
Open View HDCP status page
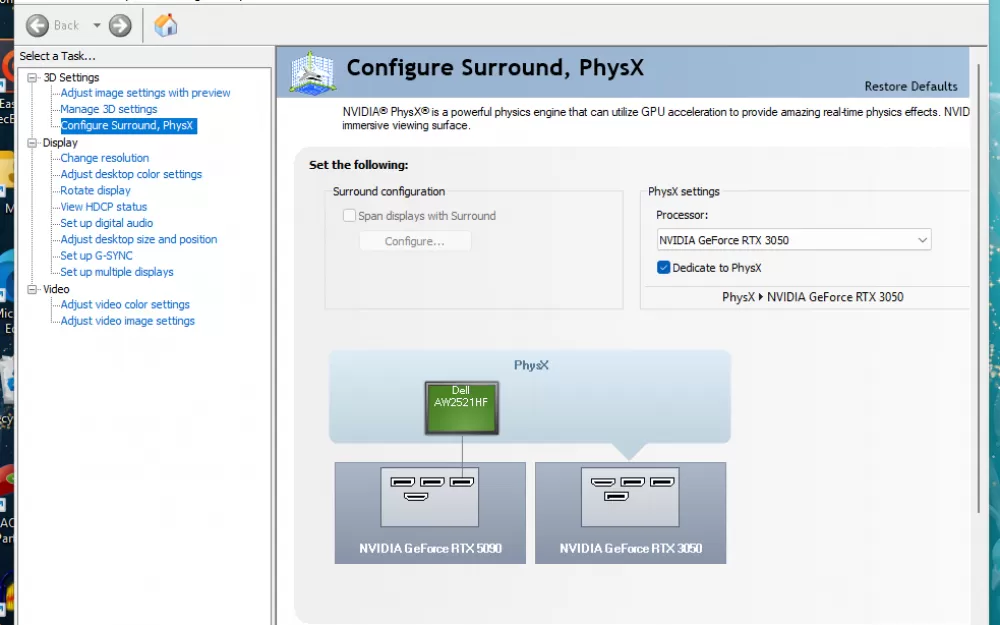click(104, 207)
